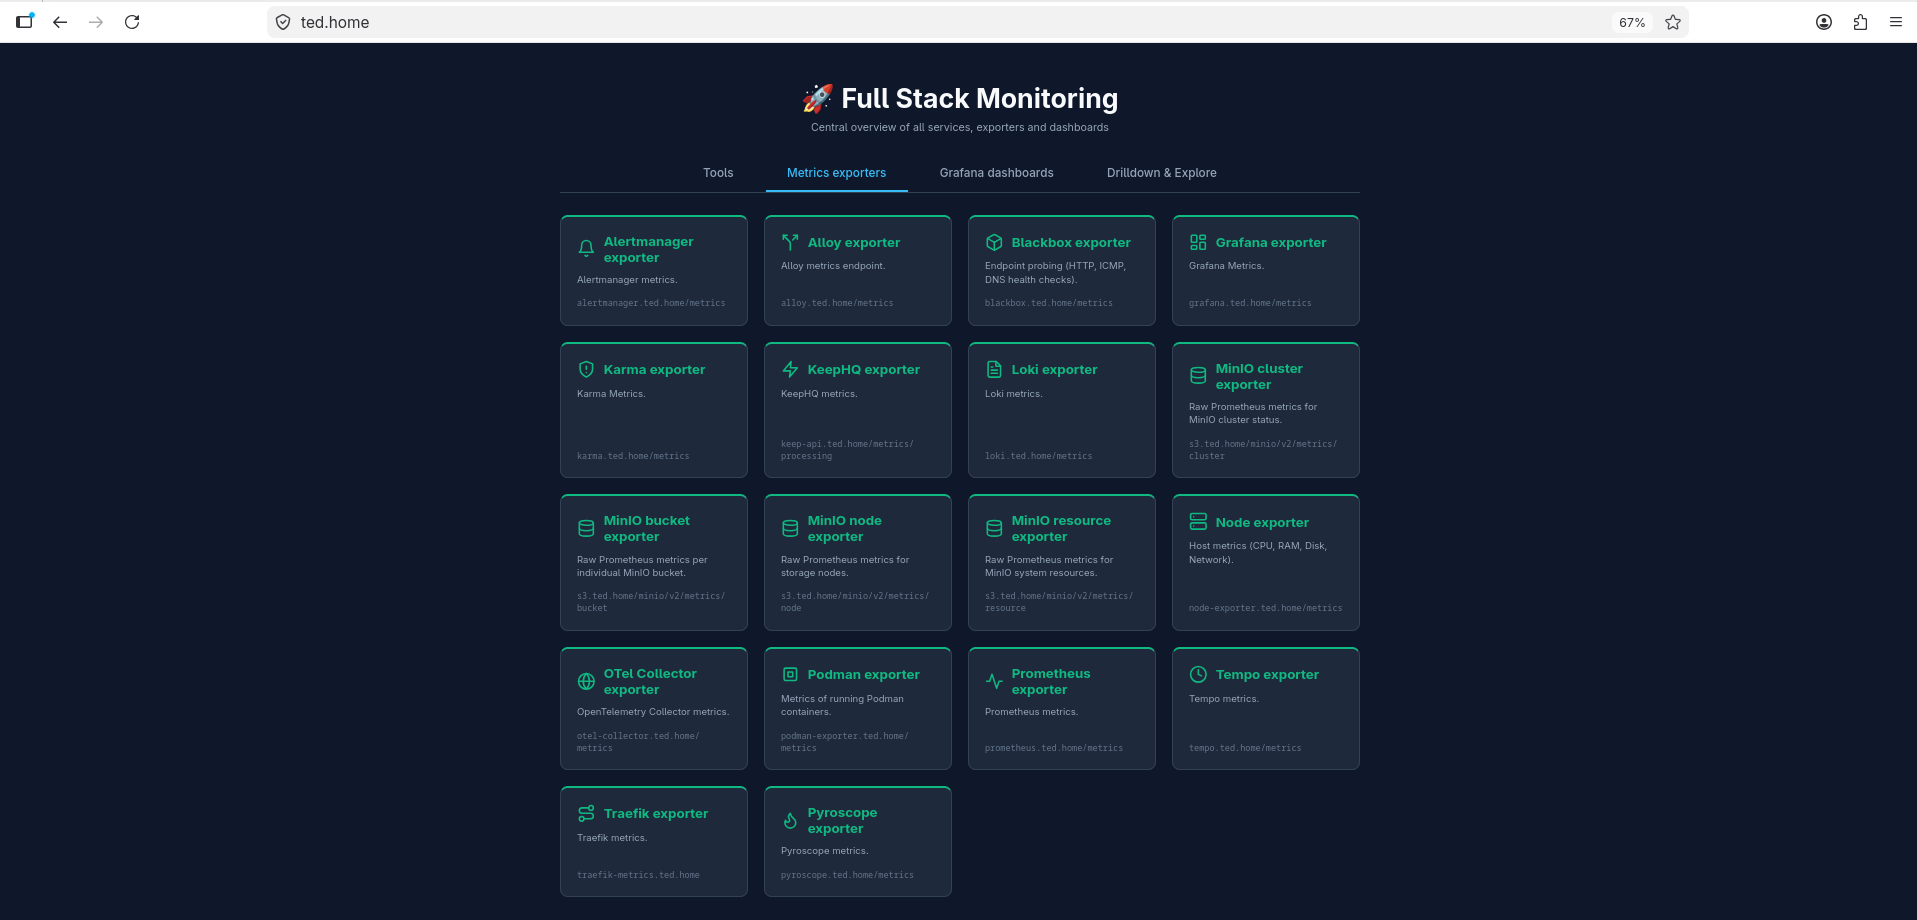Click the 67% zoom level indicator
Image resolution: width=1917 pixels, height=920 pixels.
(1632, 22)
